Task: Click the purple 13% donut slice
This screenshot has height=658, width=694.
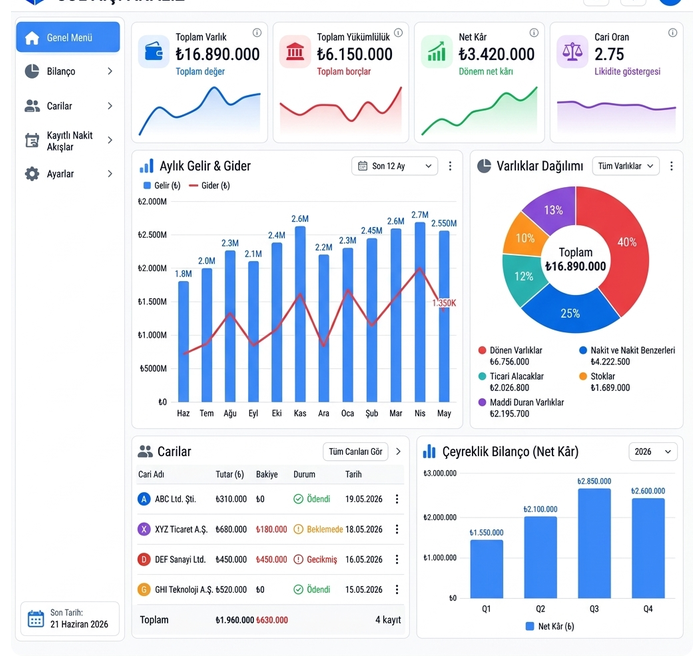Action: [553, 210]
